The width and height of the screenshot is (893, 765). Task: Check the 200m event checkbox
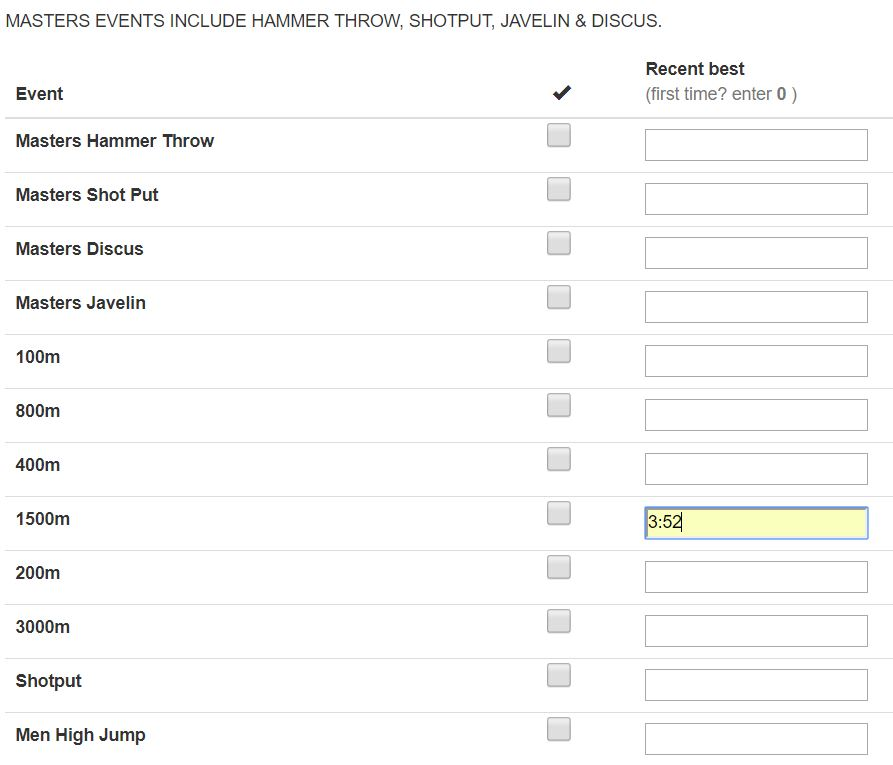[x=559, y=567]
